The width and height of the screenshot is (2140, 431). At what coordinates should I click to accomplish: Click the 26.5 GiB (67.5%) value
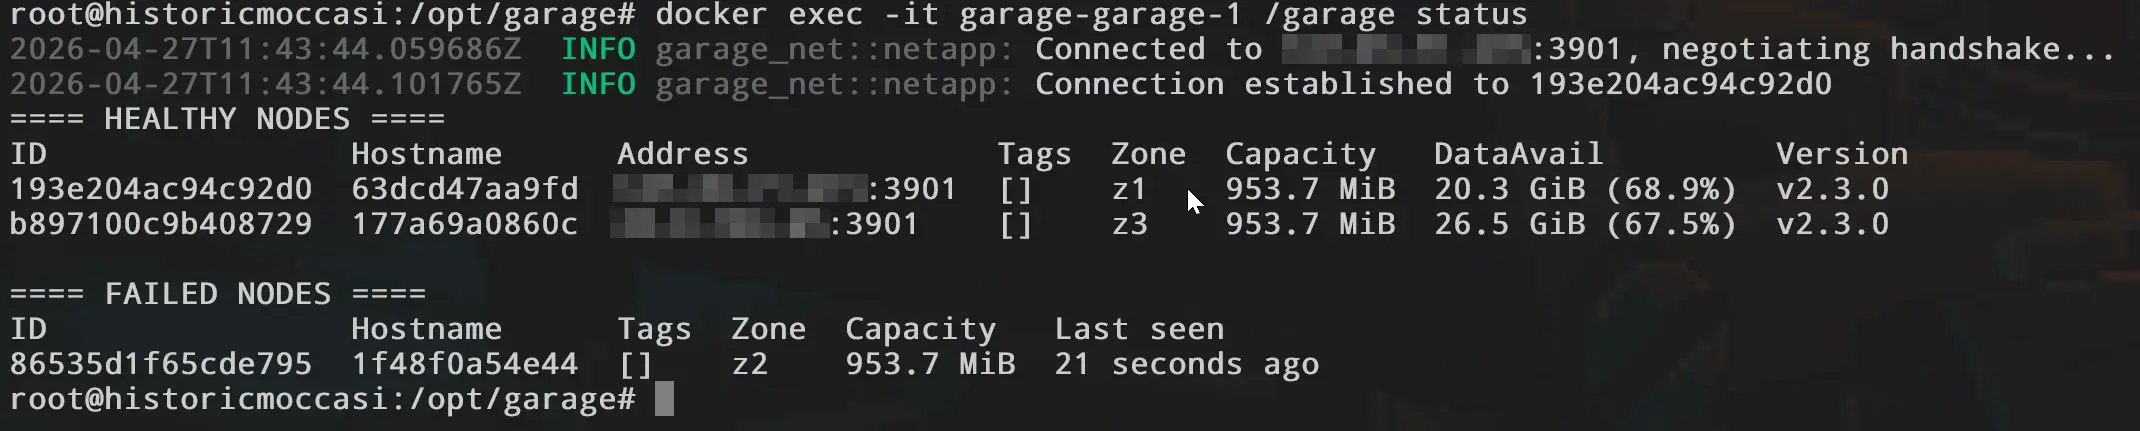(1585, 224)
